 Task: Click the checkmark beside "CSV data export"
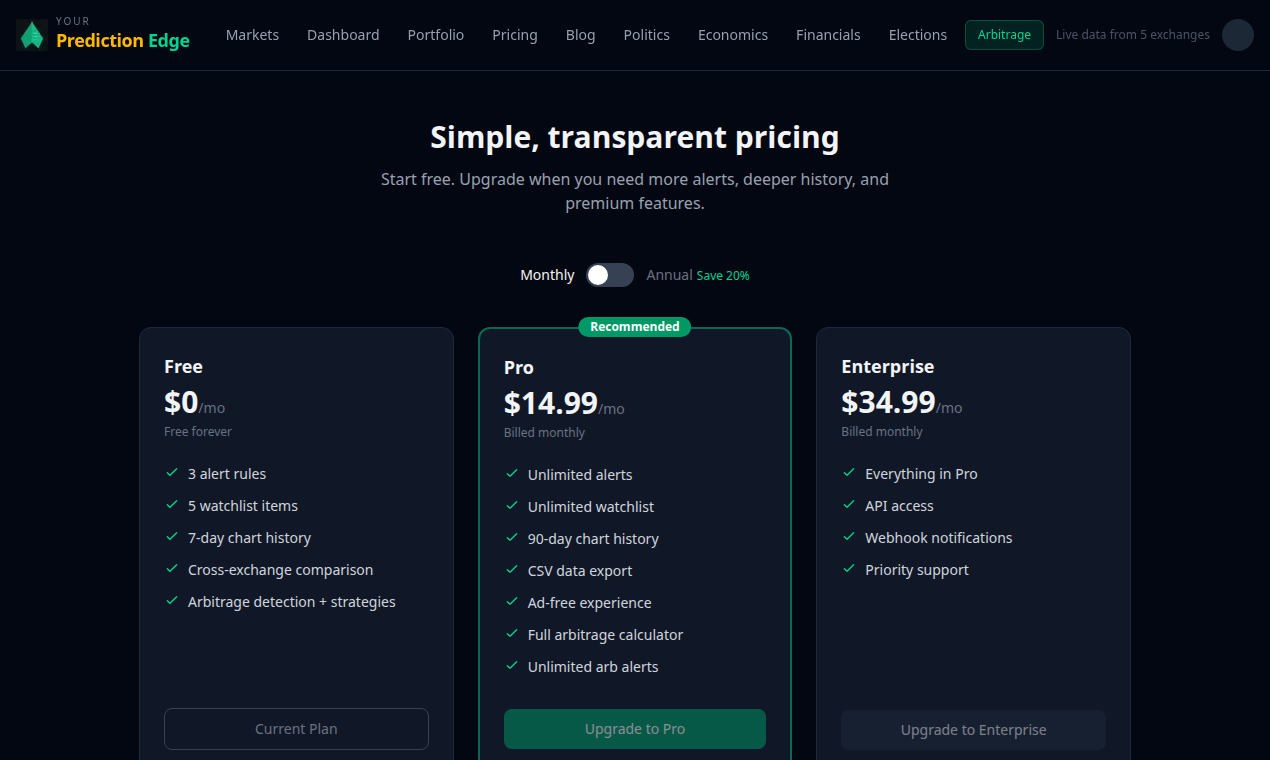coord(511,570)
